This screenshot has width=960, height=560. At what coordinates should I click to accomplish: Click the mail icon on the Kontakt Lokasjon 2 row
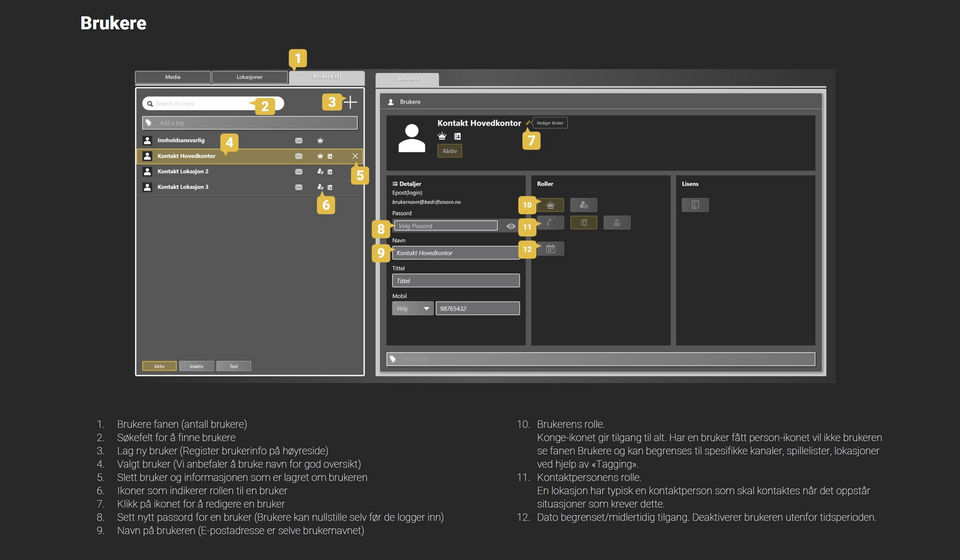point(299,171)
